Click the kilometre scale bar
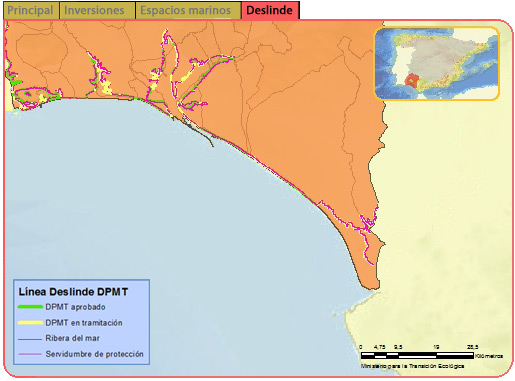Image resolution: width=515 pixels, height=381 pixels. (x=417, y=355)
